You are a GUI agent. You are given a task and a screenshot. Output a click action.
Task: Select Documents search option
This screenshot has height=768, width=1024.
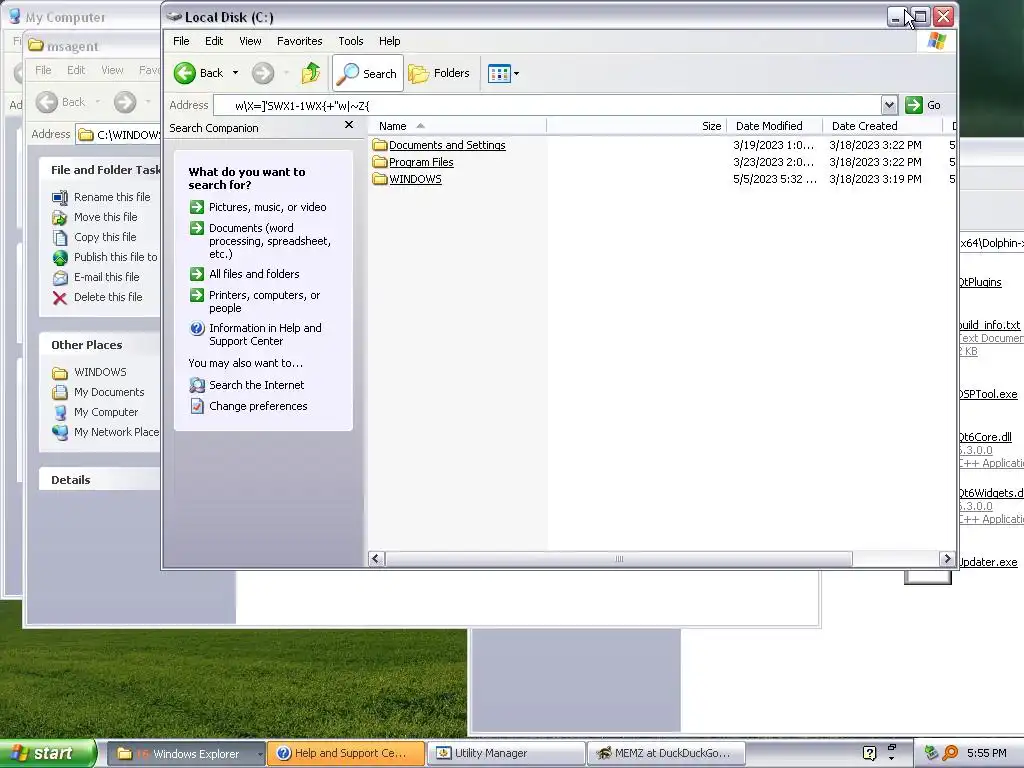click(270, 241)
